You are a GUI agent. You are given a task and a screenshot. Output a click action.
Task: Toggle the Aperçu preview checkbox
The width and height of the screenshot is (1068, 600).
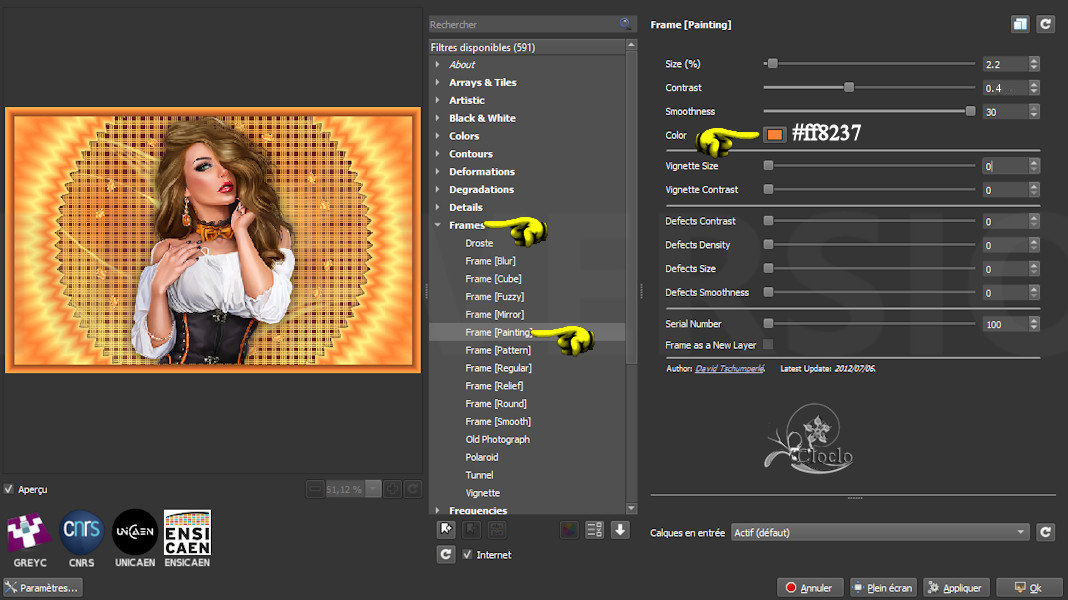(x=9, y=489)
